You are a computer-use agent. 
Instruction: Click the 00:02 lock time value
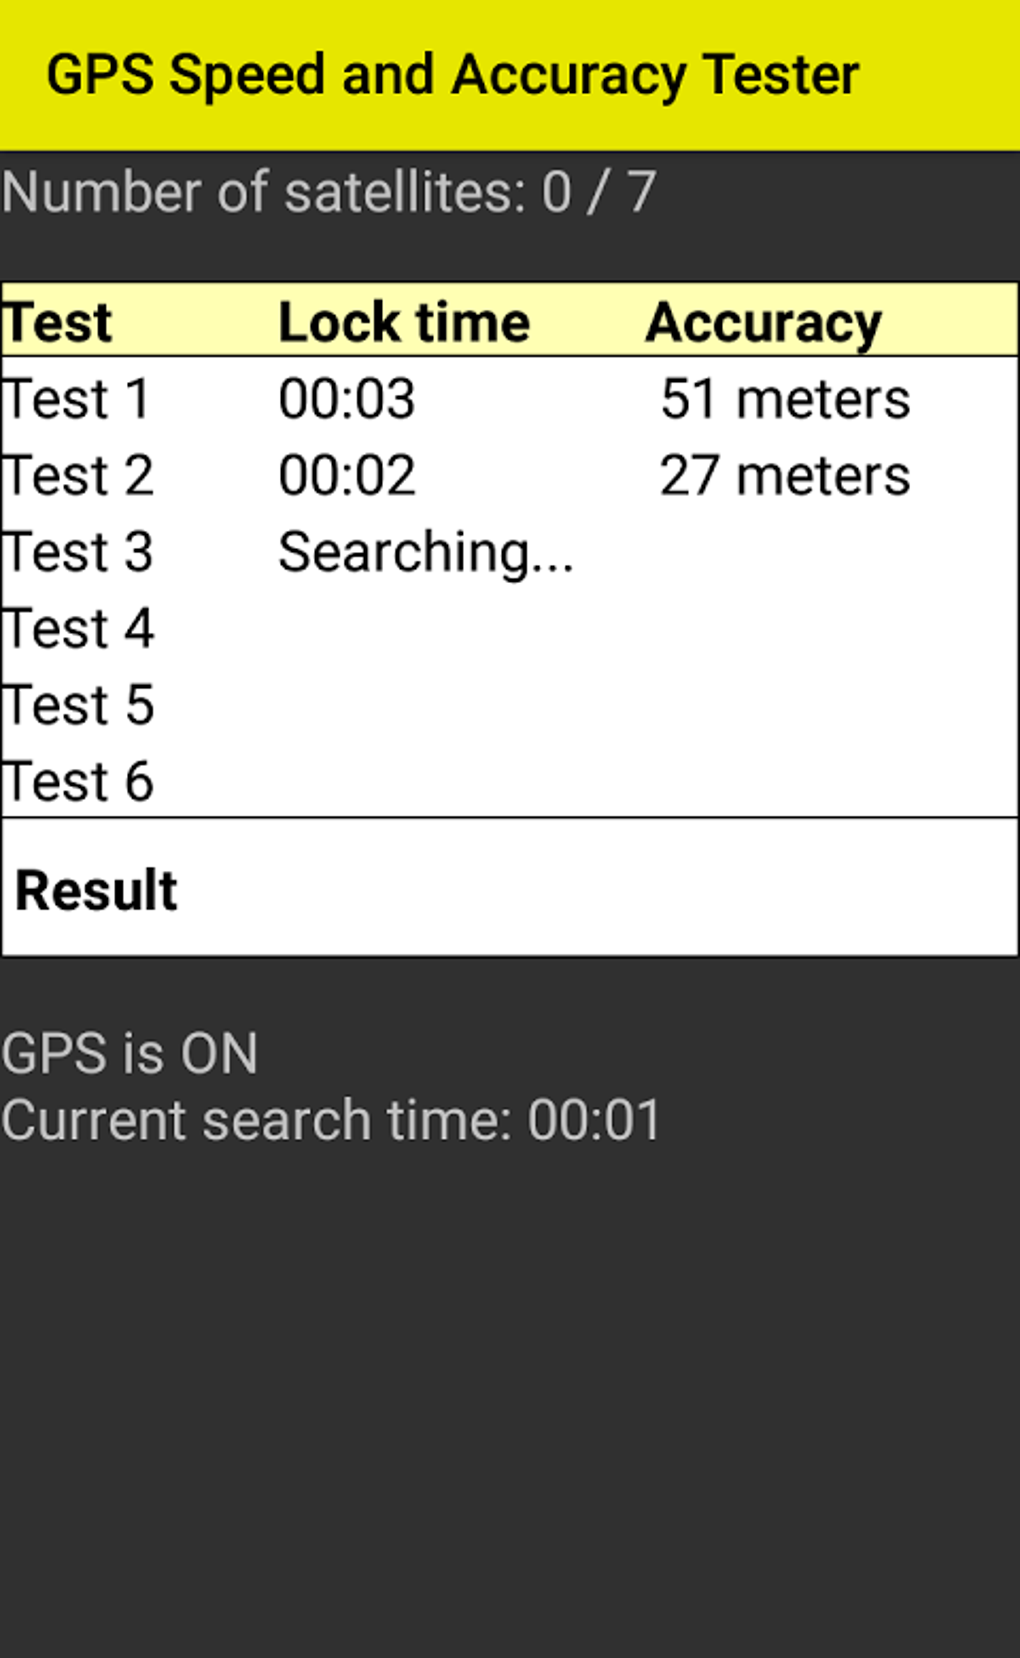coord(346,475)
